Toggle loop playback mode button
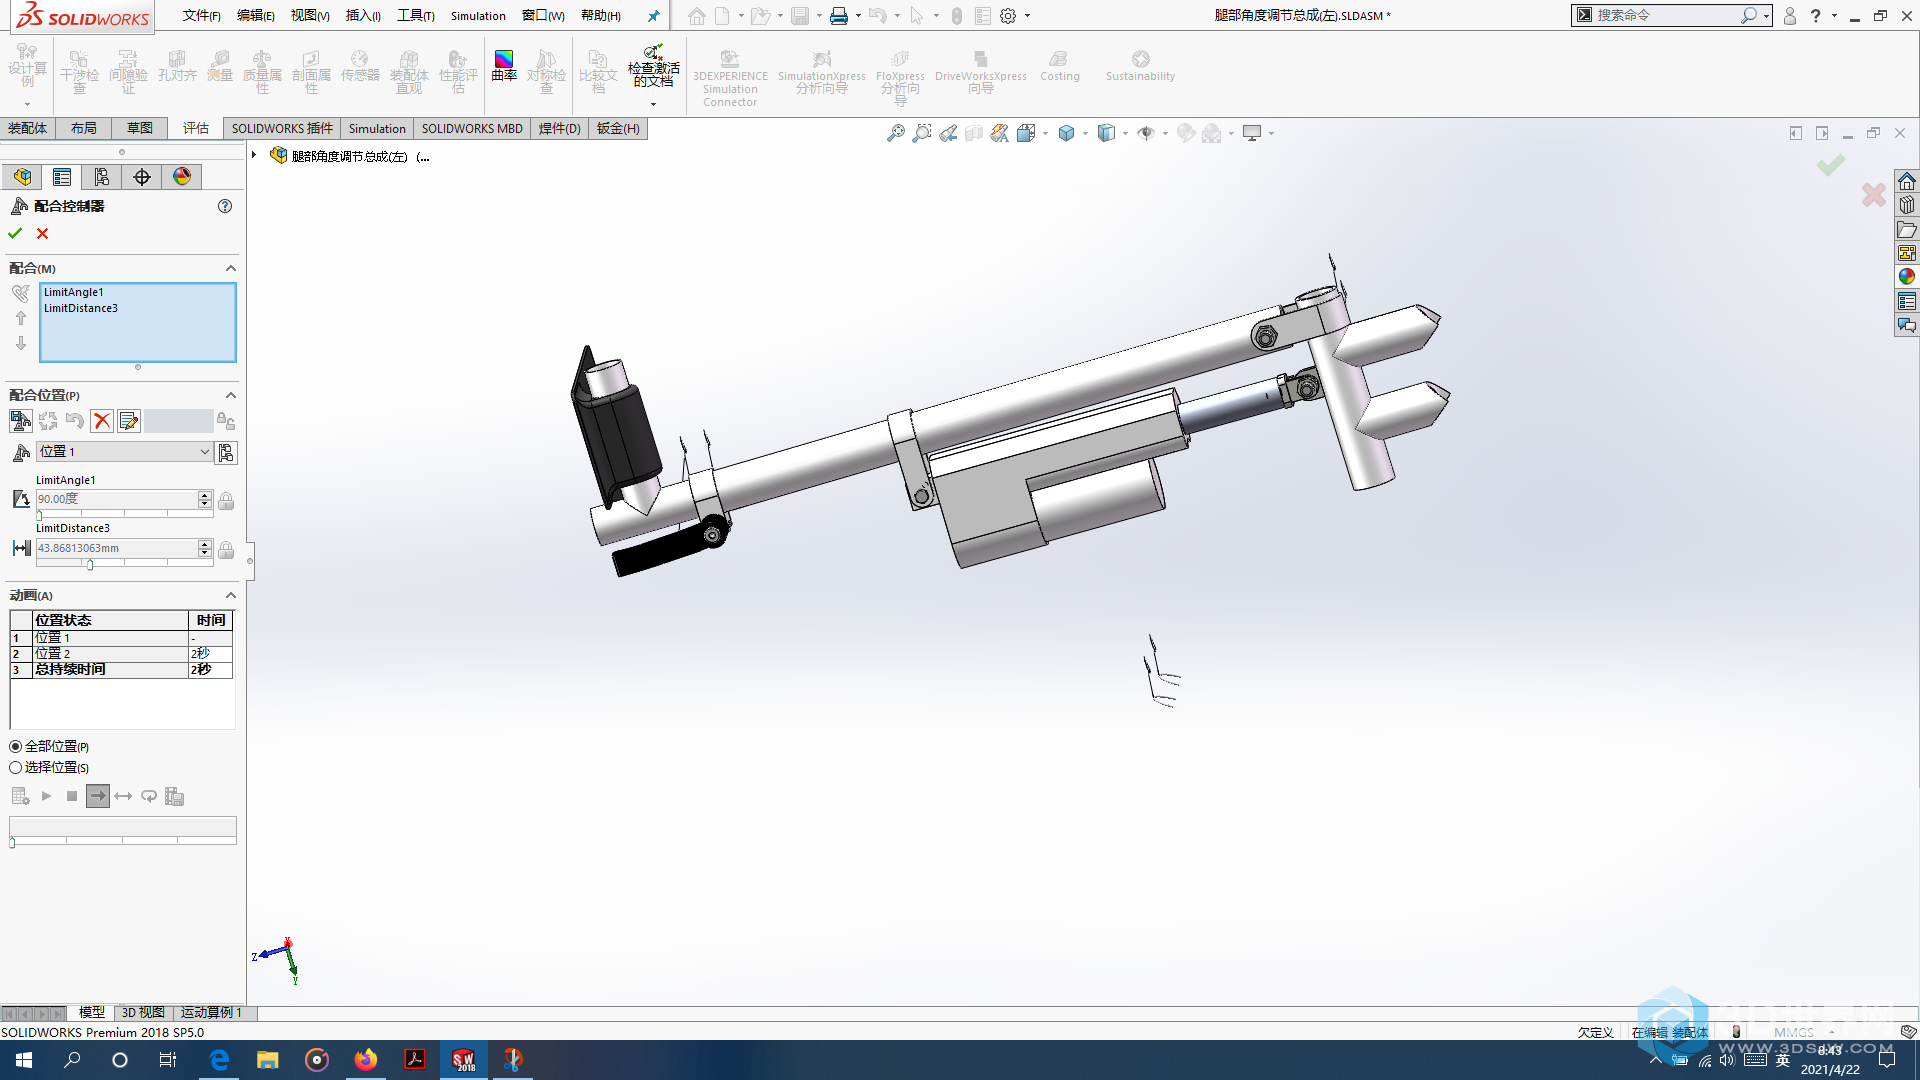Viewport: 1920px width, 1080px height. (x=149, y=796)
